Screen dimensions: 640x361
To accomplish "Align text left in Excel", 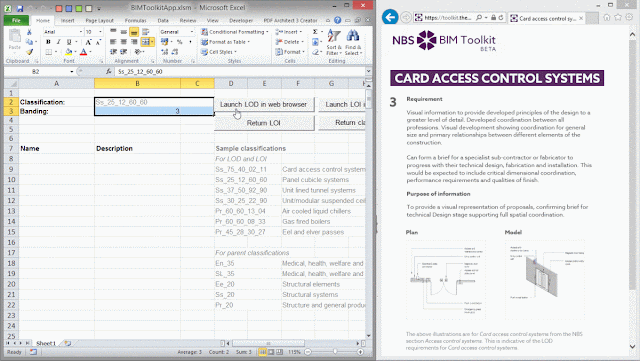I will [x=113, y=42].
